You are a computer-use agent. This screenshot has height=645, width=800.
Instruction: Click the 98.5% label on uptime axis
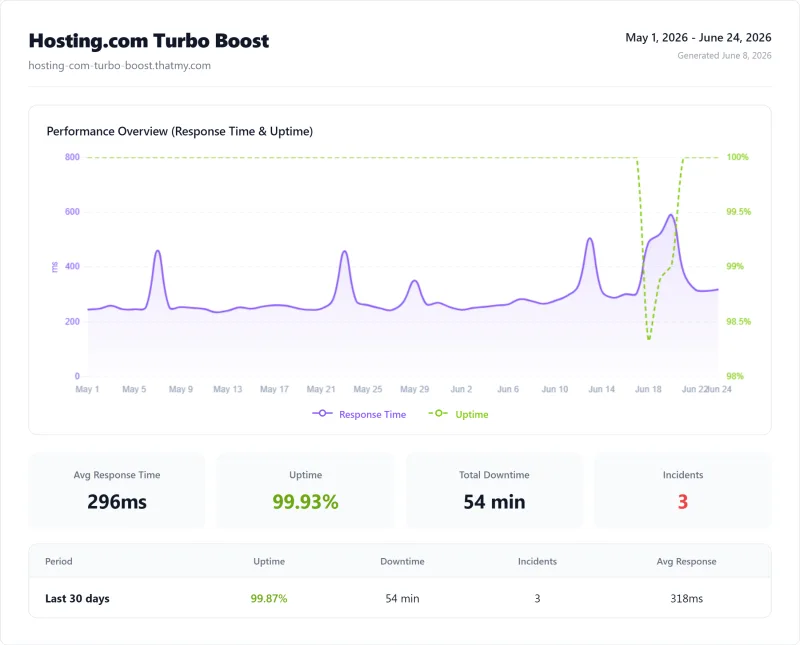click(738, 321)
